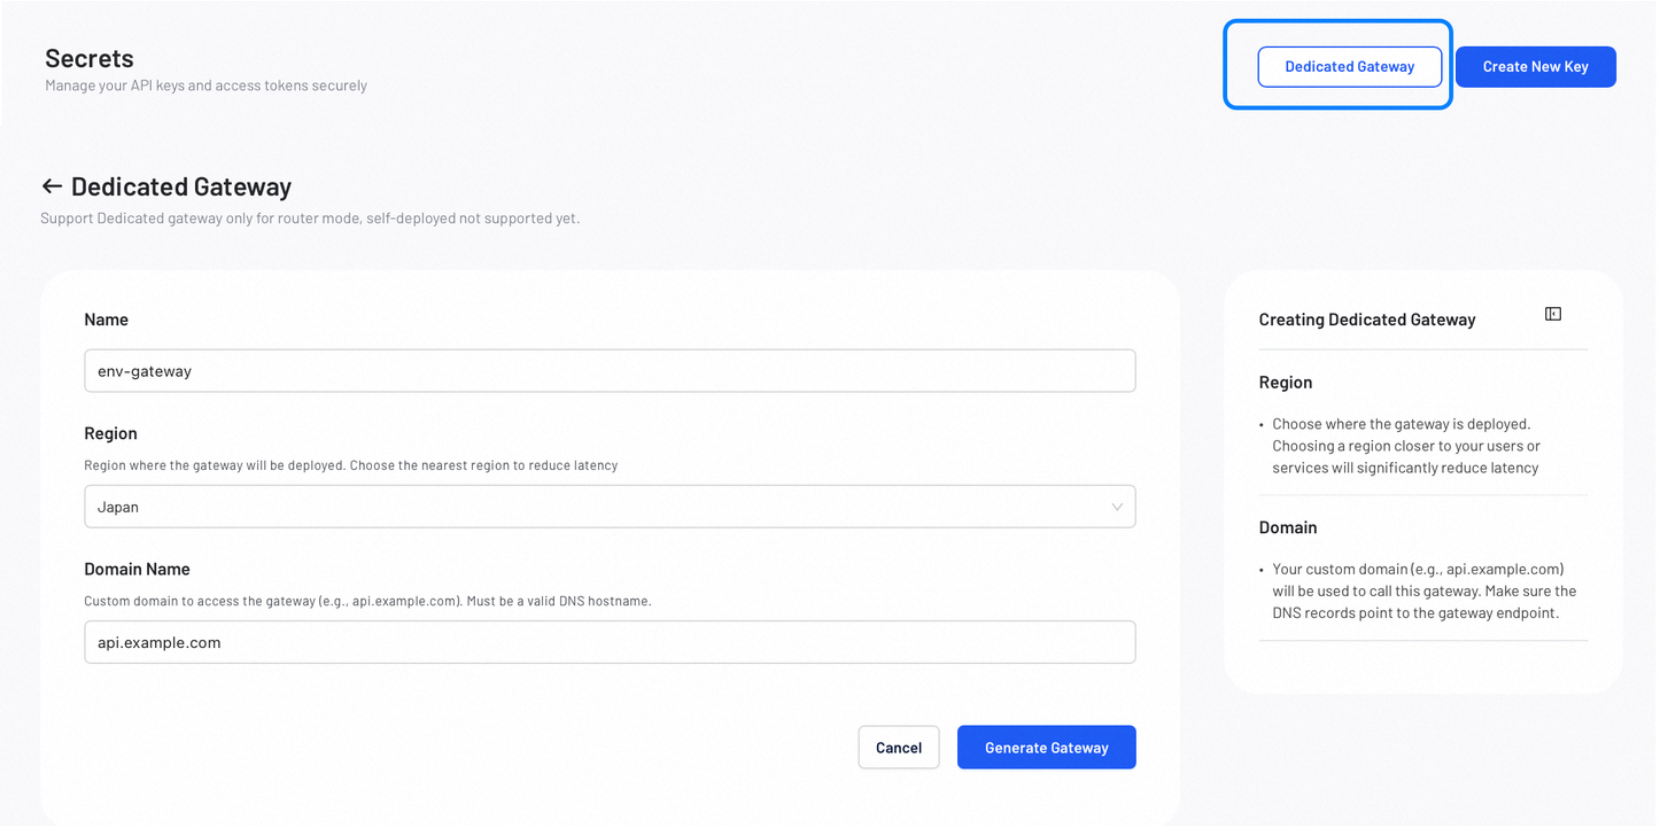Click the Region heading in help panel
The width and height of the screenshot is (1658, 826).
click(x=1285, y=382)
